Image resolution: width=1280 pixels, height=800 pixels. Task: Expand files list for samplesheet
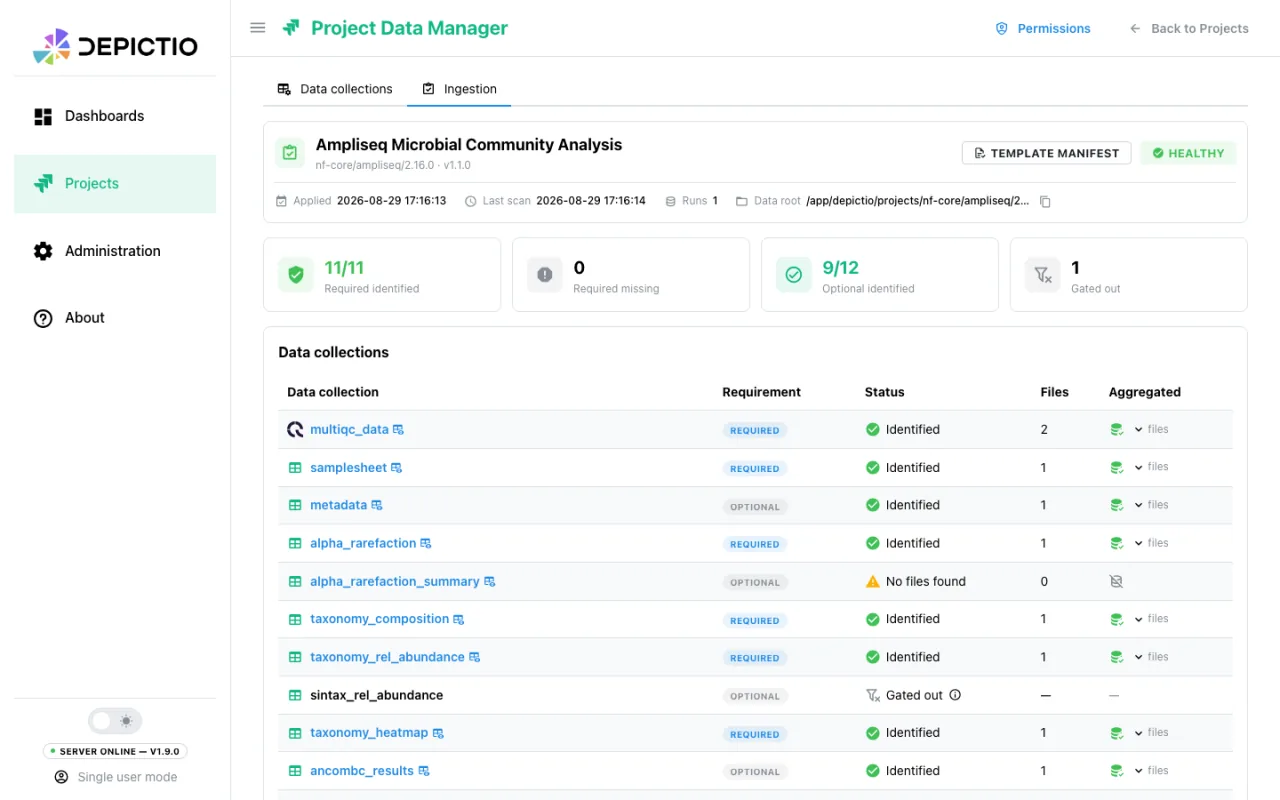(x=1151, y=467)
